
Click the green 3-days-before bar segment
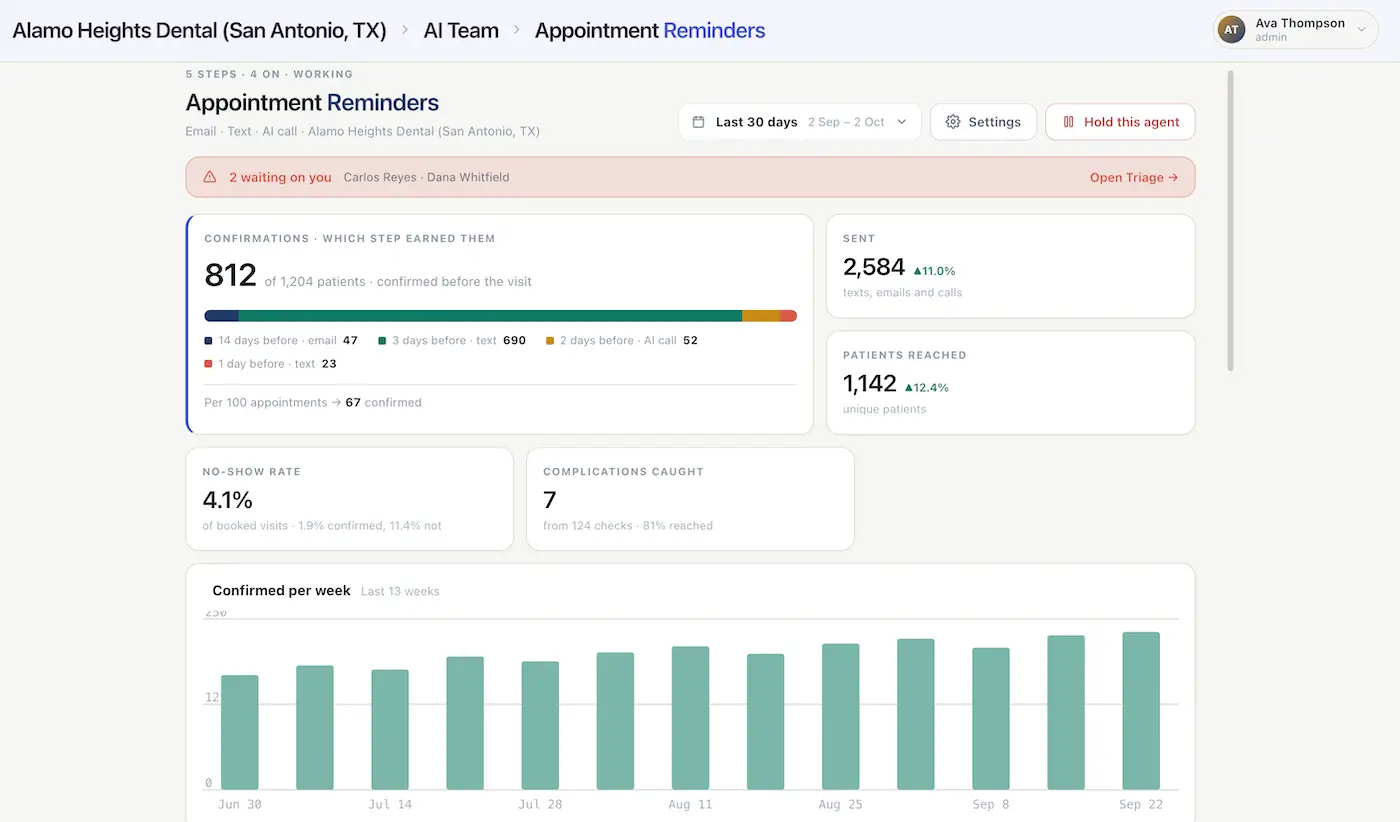tap(490, 316)
